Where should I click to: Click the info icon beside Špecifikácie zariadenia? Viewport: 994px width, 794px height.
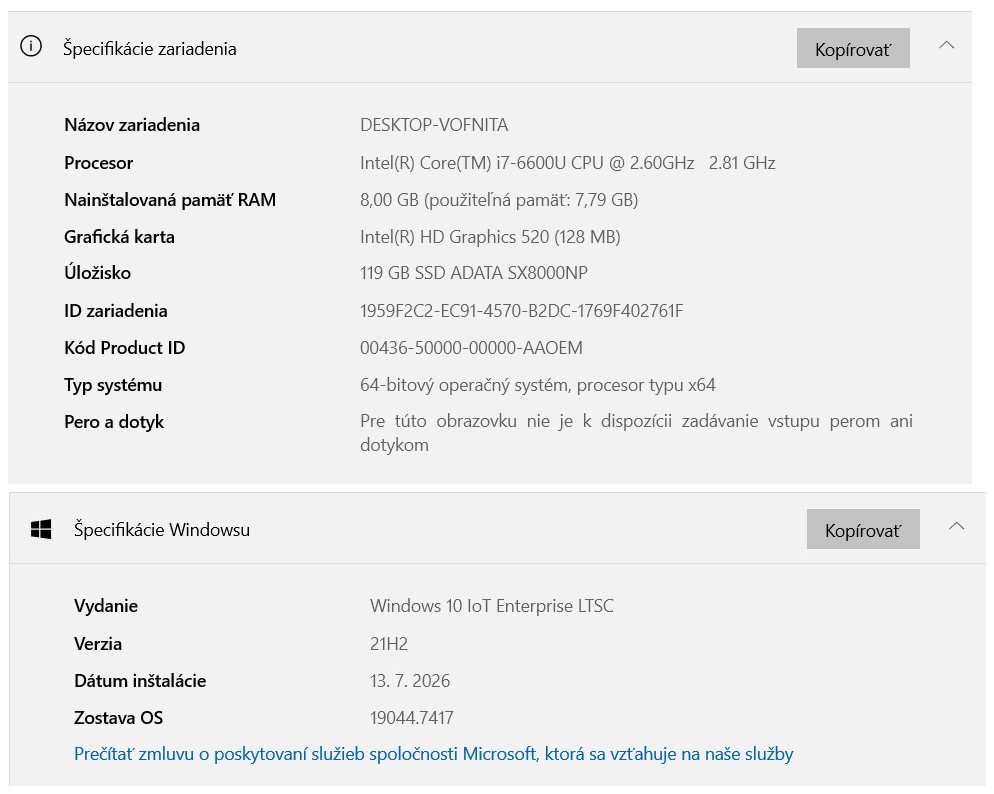point(31,46)
